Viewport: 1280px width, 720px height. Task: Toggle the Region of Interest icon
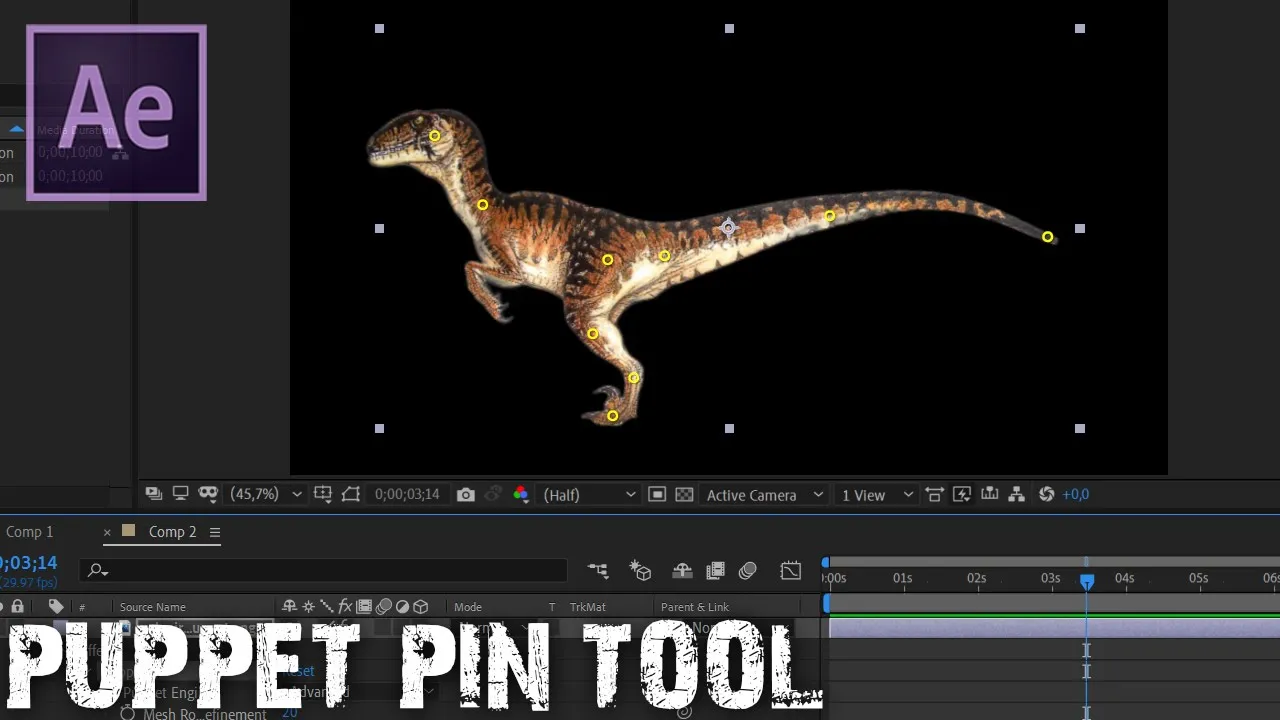(x=350, y=494)
